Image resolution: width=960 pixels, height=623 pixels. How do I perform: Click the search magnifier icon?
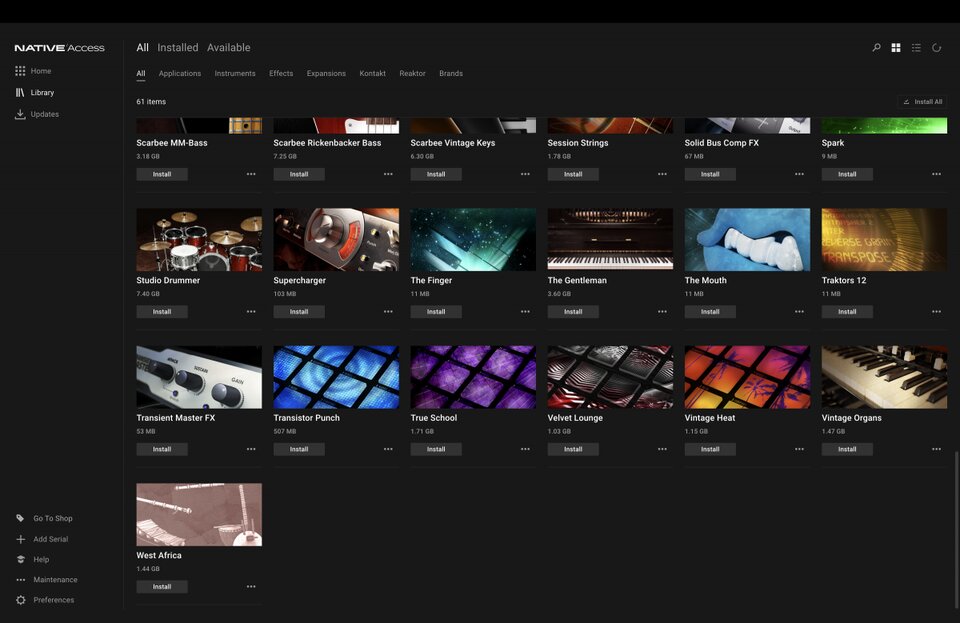[x=875, y=47]
